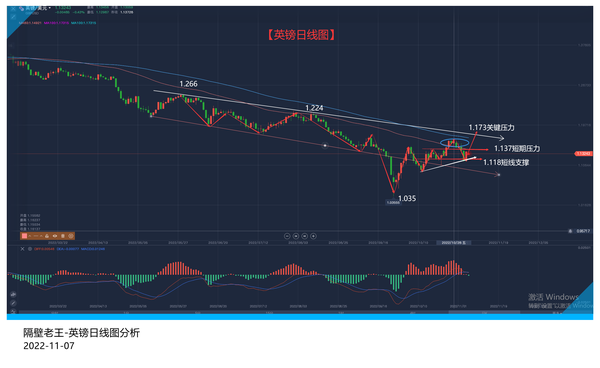Viewport: 600px width, 368px height.
Task: Select the pencil draw tool at top-left
Action: [13, 17]
